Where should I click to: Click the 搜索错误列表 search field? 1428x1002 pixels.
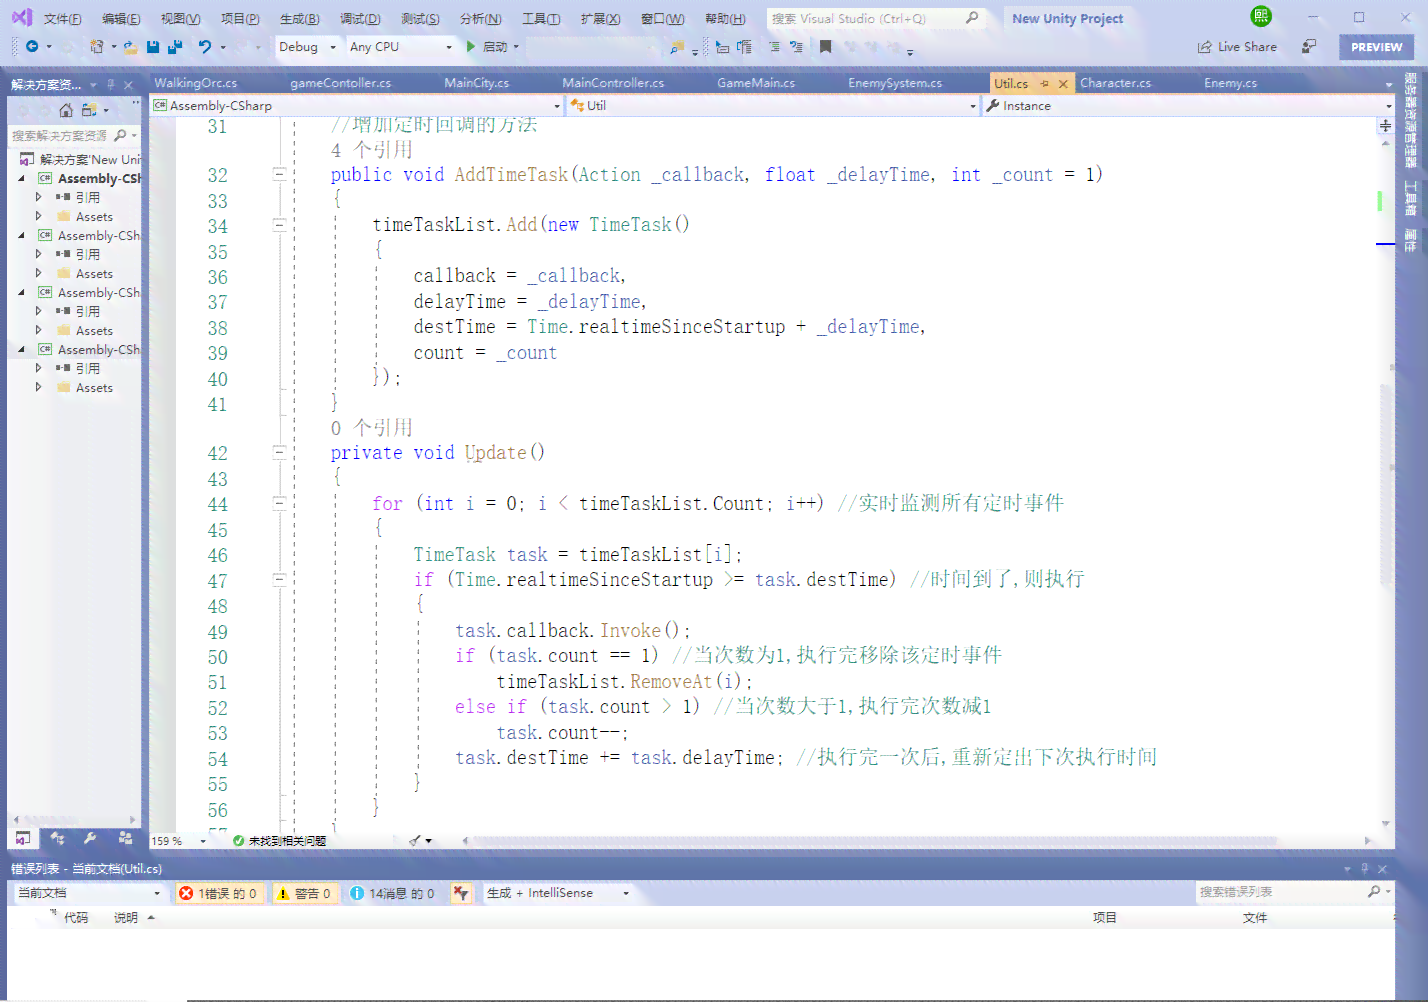[x=1294, y=892]
